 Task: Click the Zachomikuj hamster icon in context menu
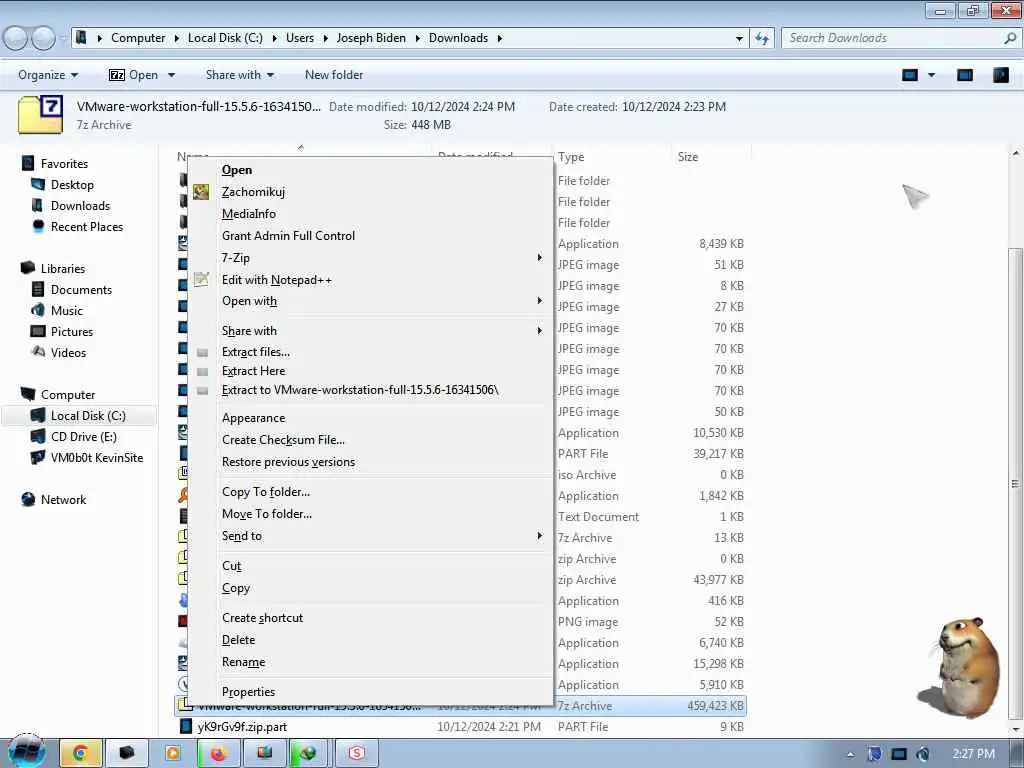[x=201, y=192]
